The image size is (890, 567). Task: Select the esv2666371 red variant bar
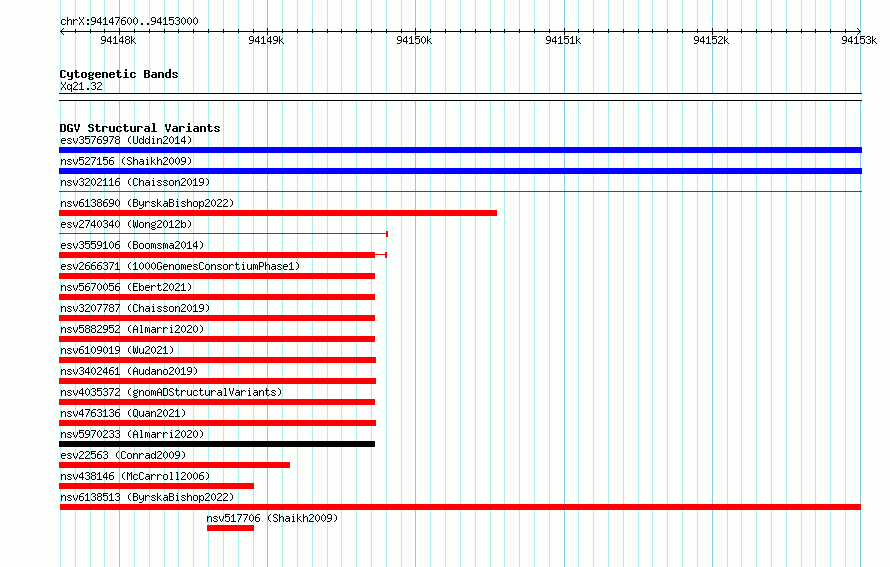point(217,276)
